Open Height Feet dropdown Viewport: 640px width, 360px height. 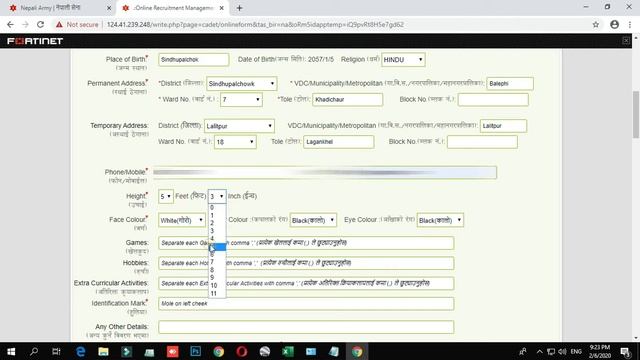coord(166,196)
